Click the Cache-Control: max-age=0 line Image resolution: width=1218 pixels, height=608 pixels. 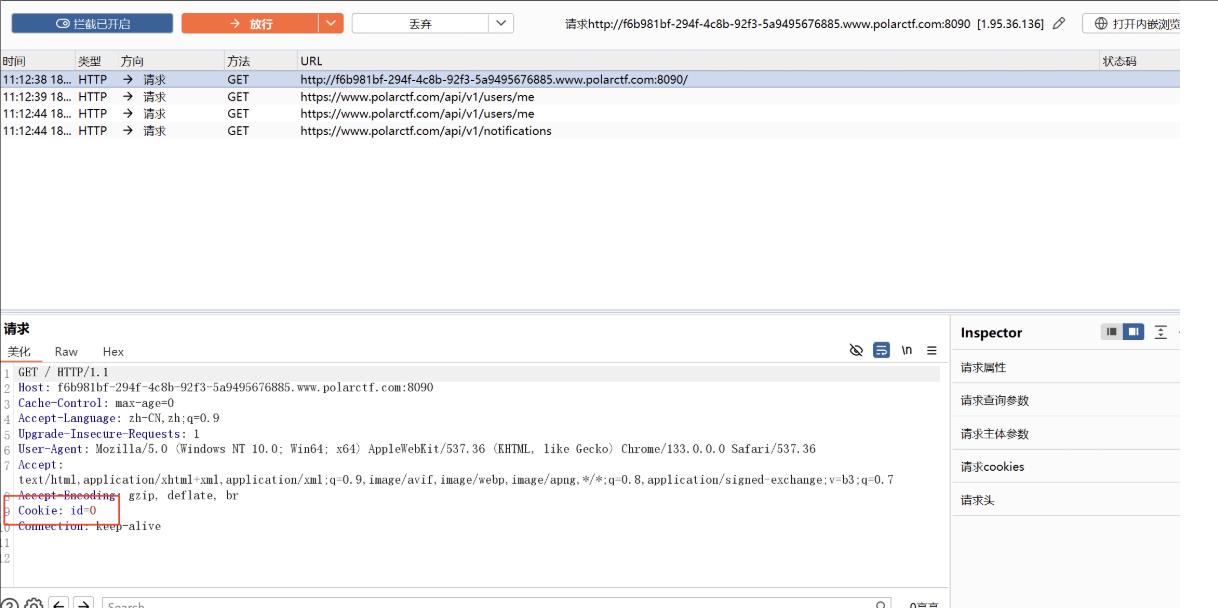pyautogui.click(x=96, y=403)
